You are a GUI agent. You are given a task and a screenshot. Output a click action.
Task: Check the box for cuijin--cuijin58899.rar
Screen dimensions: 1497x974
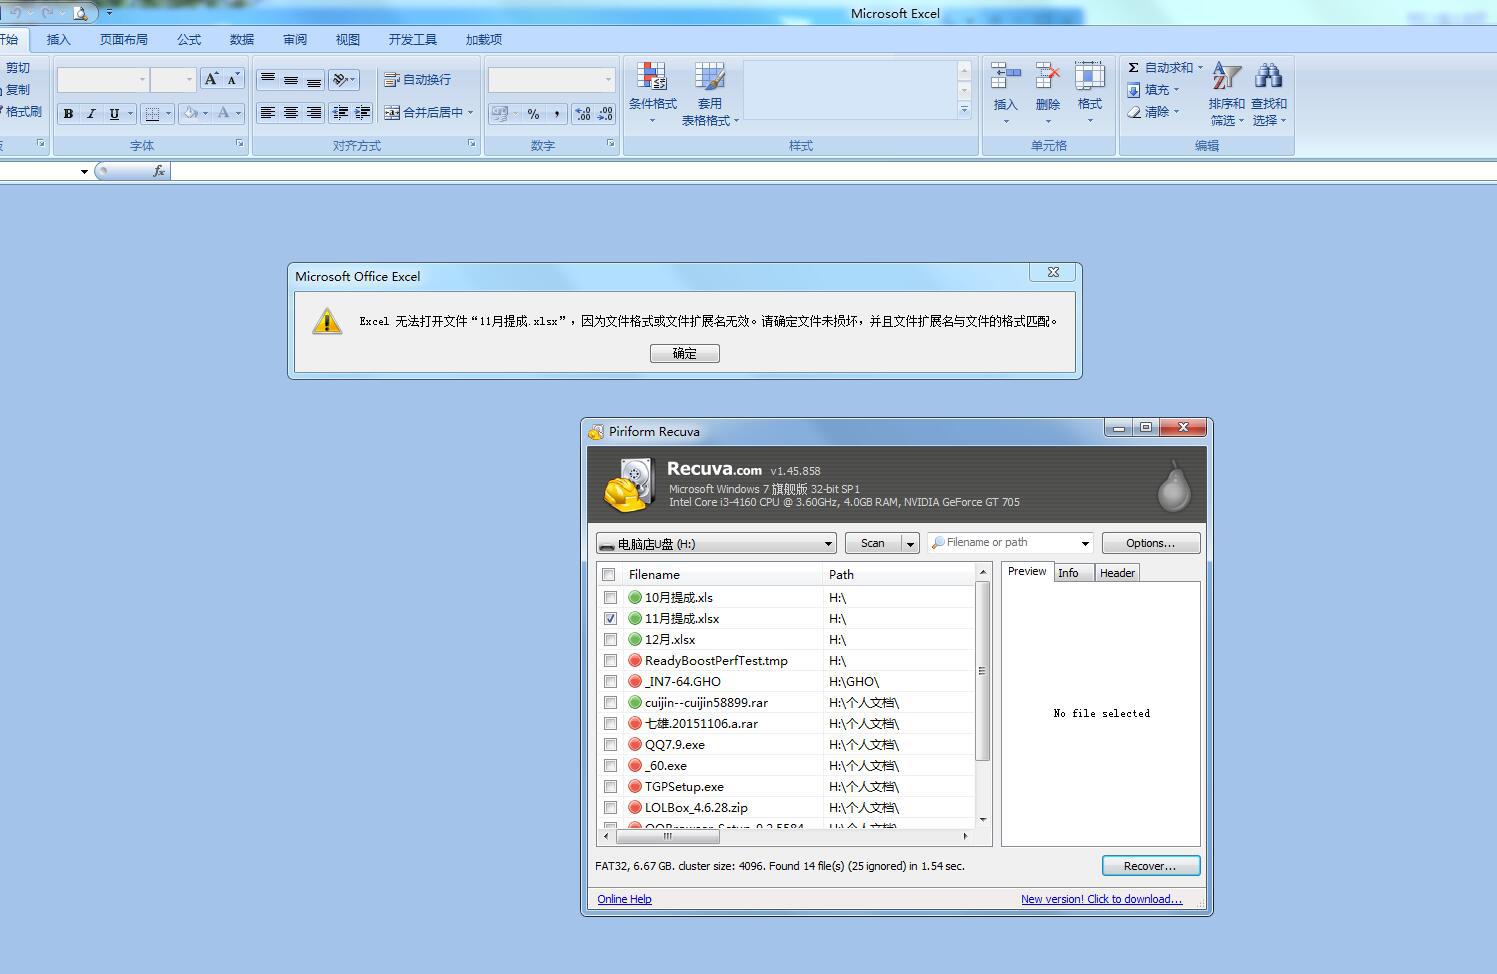click(x=610, y=703)
